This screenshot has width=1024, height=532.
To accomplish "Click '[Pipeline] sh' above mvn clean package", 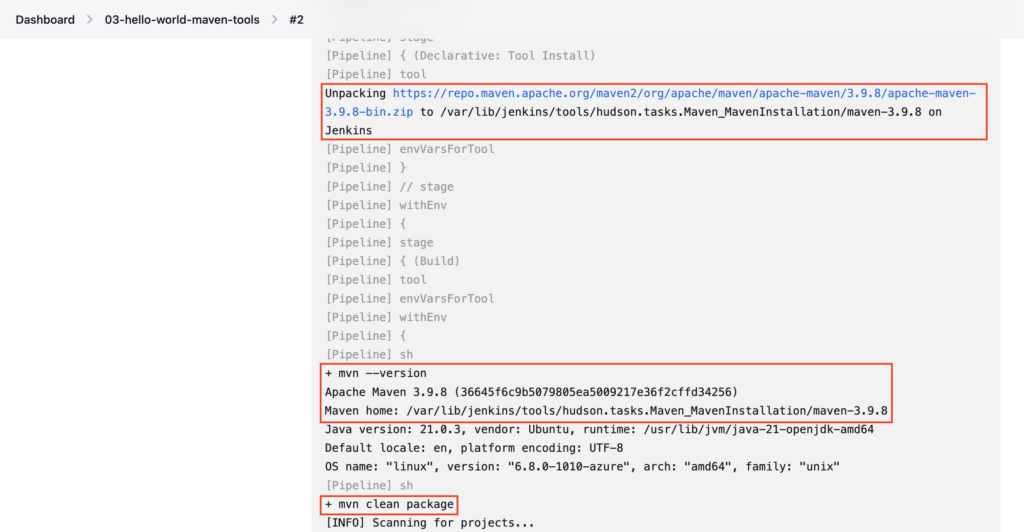I will 369,486.
